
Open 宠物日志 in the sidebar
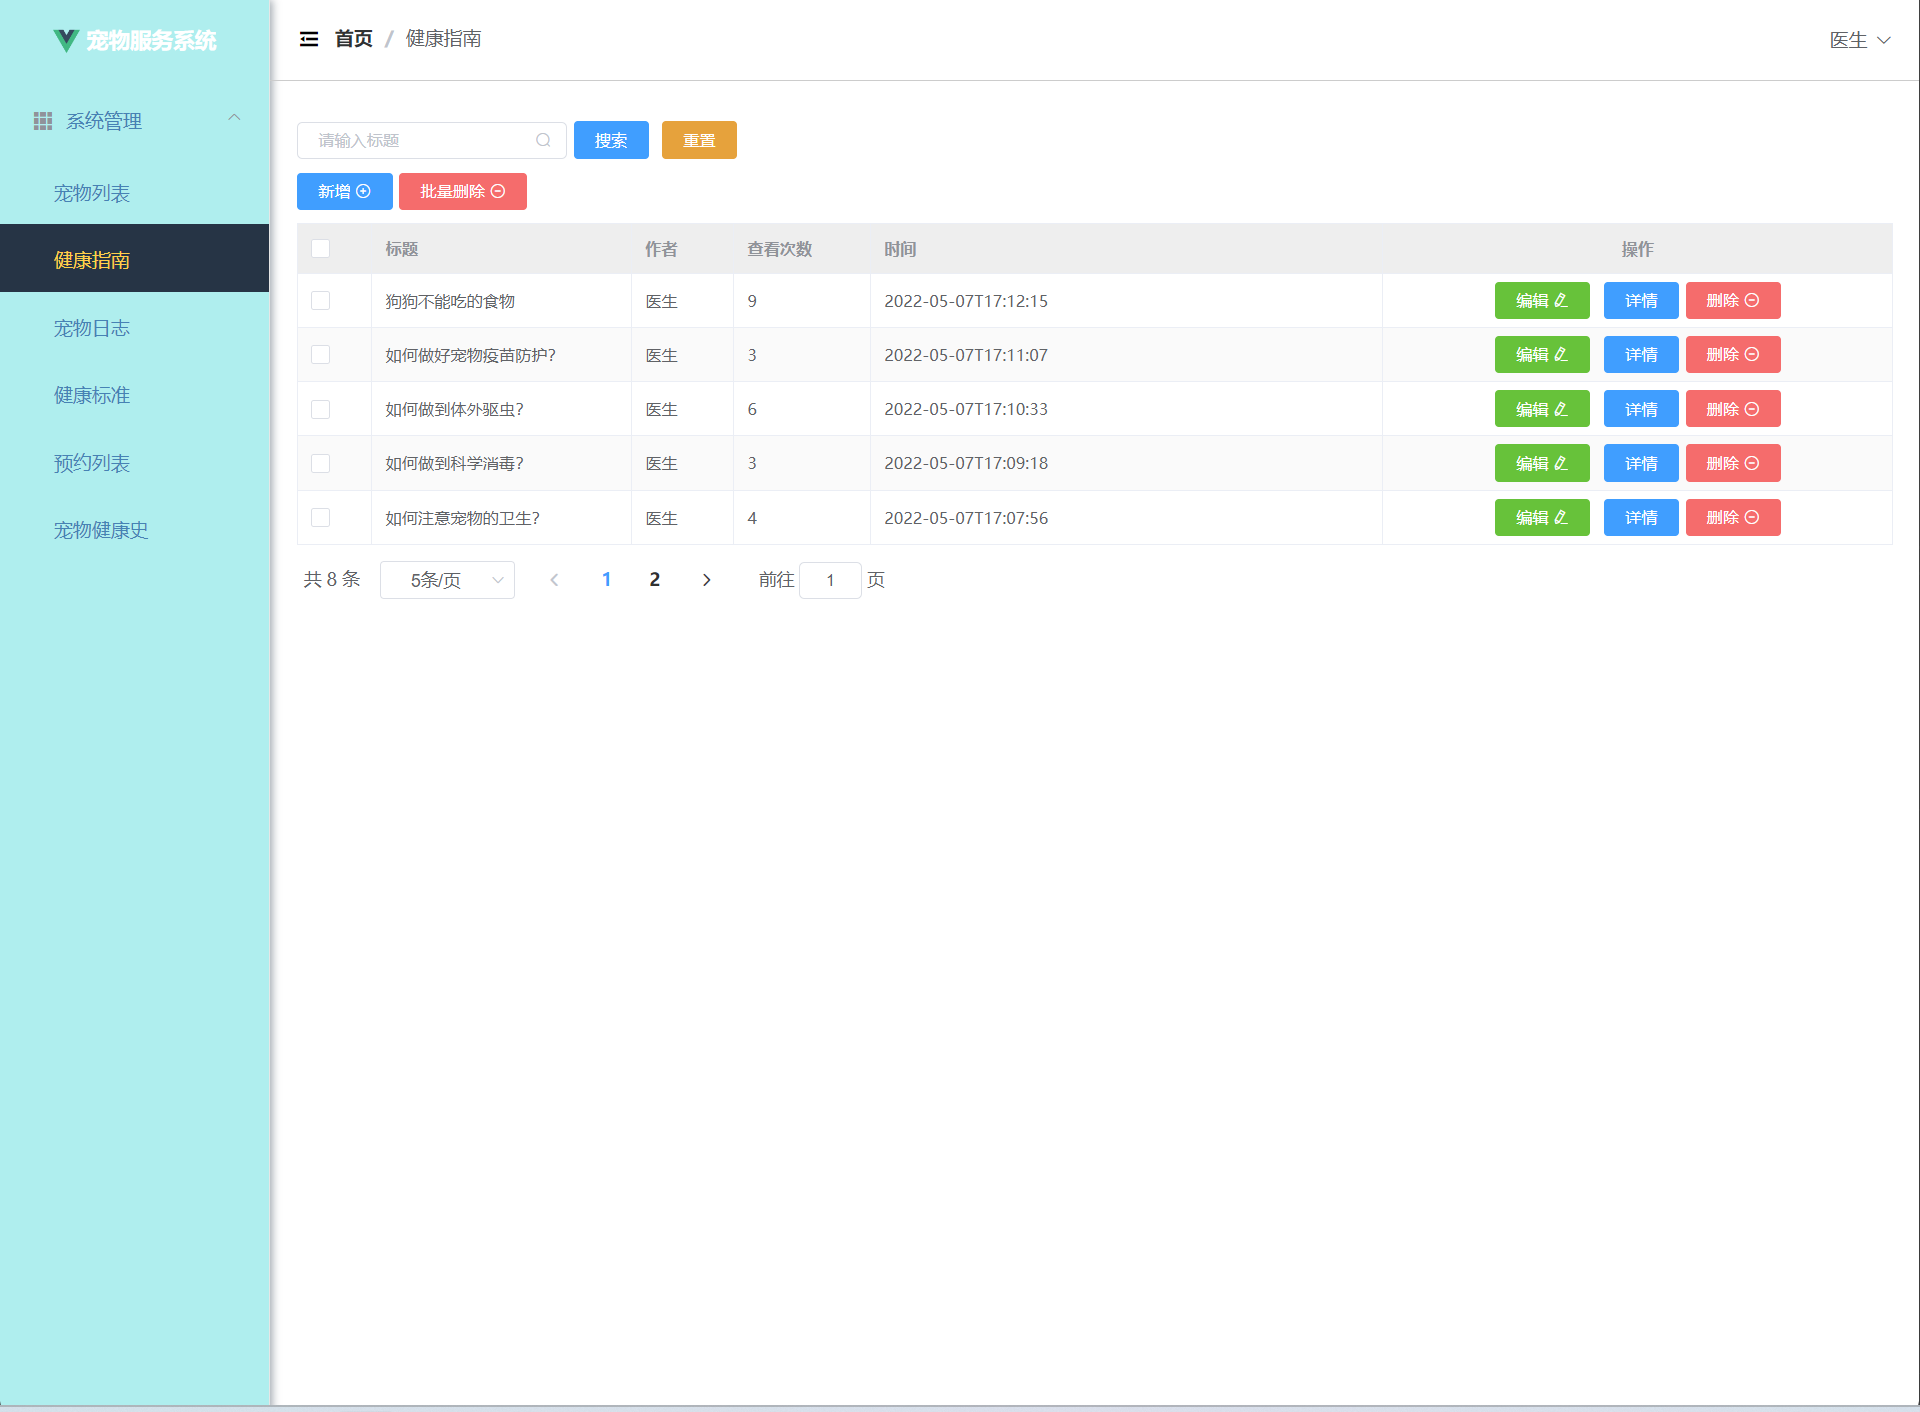pos(92,328)
